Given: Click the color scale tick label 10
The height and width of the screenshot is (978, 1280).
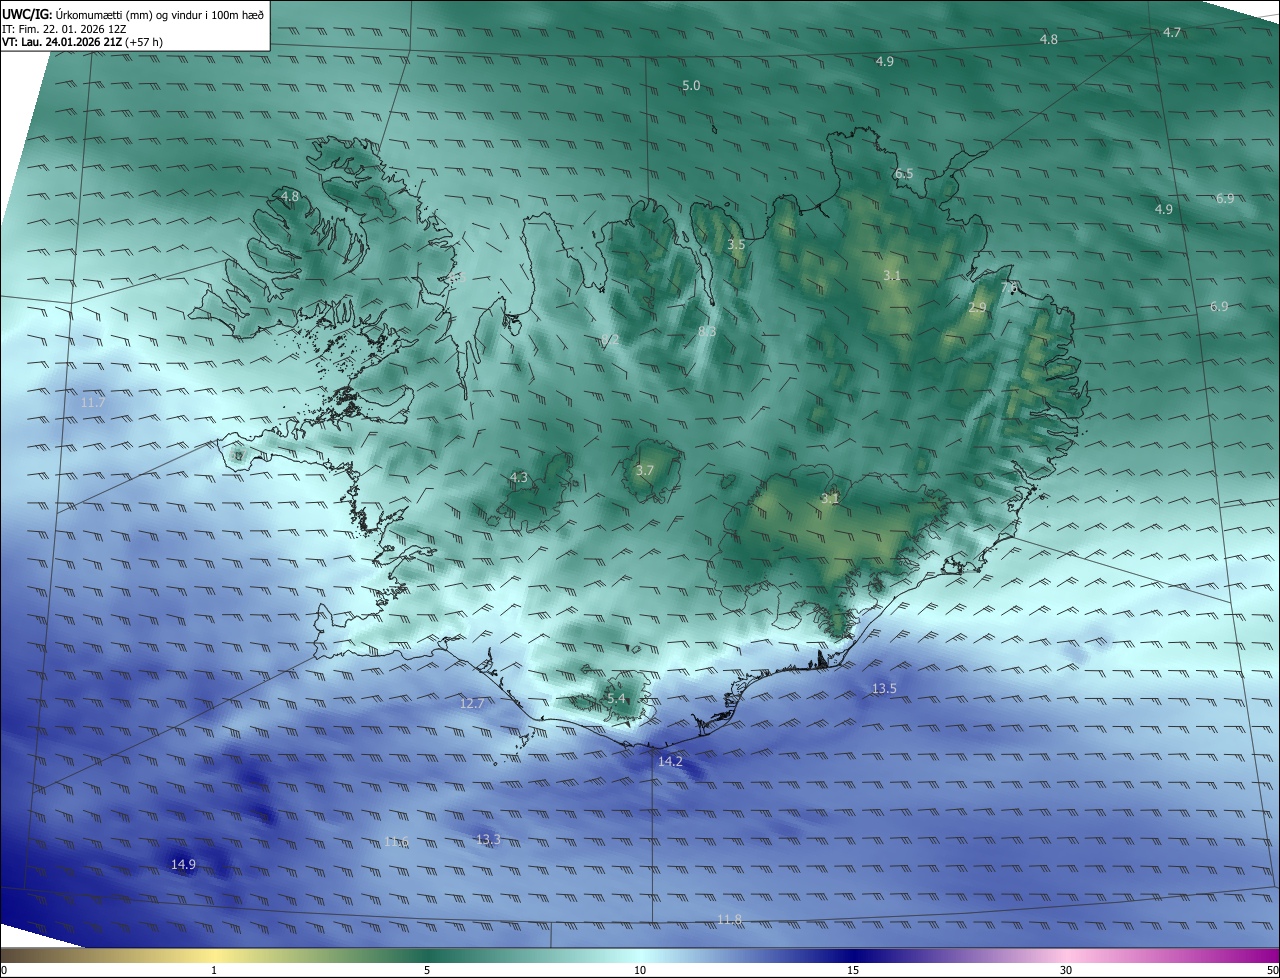Looking at the screenshot, I should tap(640, 970).
